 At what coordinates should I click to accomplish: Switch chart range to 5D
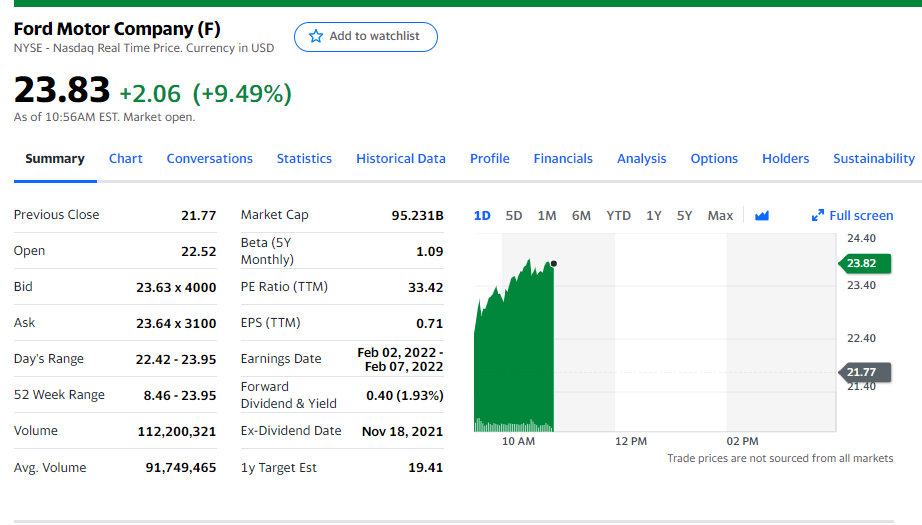pyautogui.click(x=514, y=216)
